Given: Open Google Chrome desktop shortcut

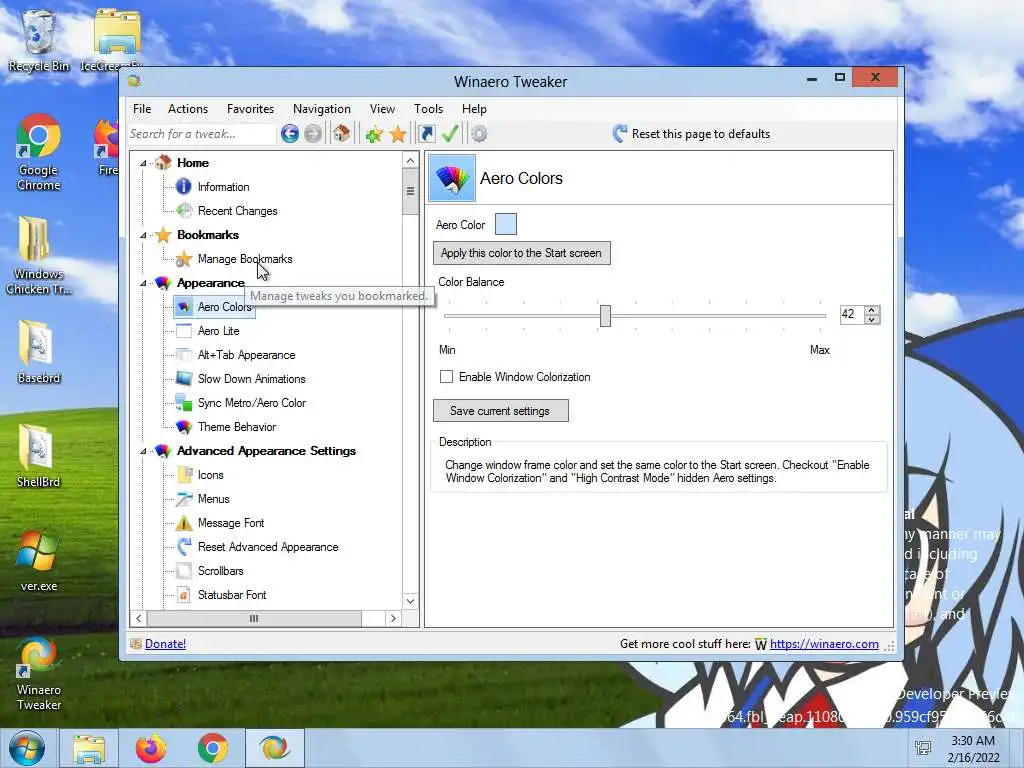Looking at the screenshot, I should (39, 152).
